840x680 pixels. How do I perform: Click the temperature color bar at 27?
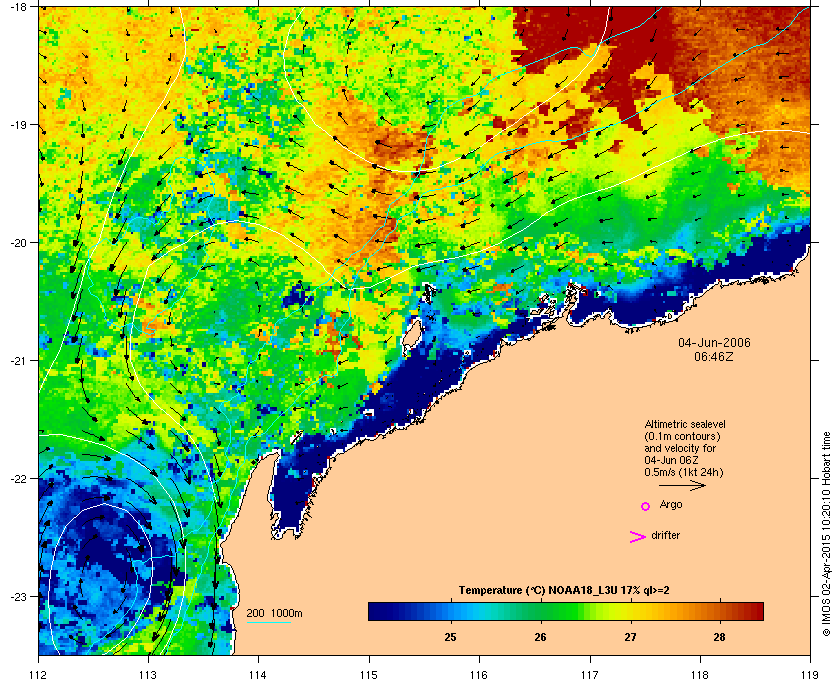click(x=631, y=611)
